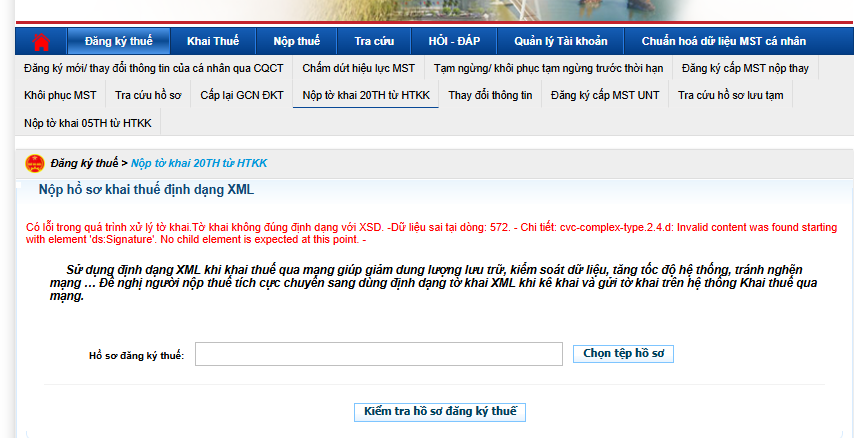Screen dimensions: 854x438
Task: Open Nộp tờ khai 05TH từ HTKK tab
Action: (x=88, y=122)
